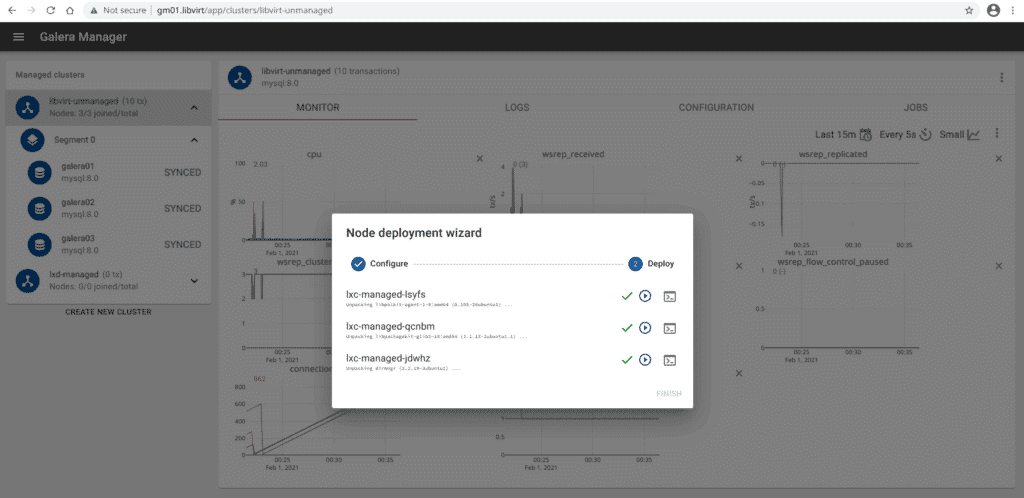Click the FINISH button in wizard

click(668, 393)
